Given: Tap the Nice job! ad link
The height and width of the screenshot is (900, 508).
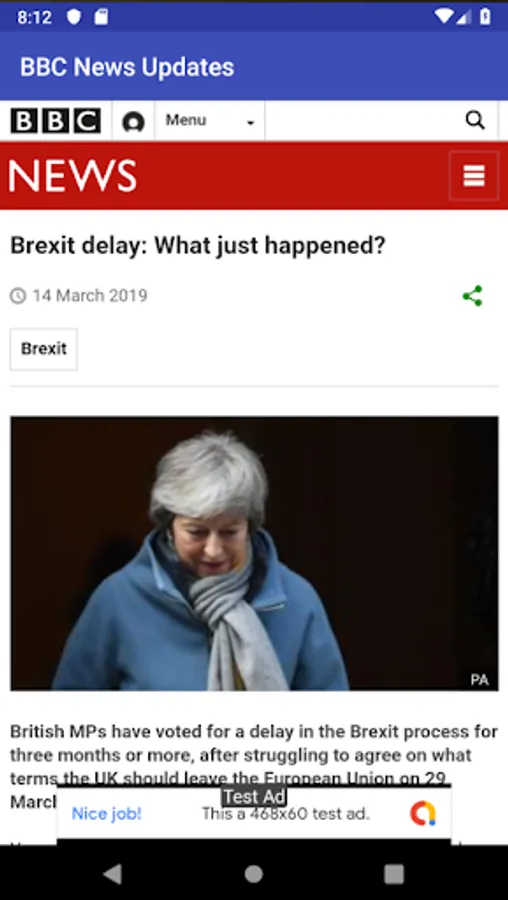Looking at the screenshot, I should click(107, 814).
